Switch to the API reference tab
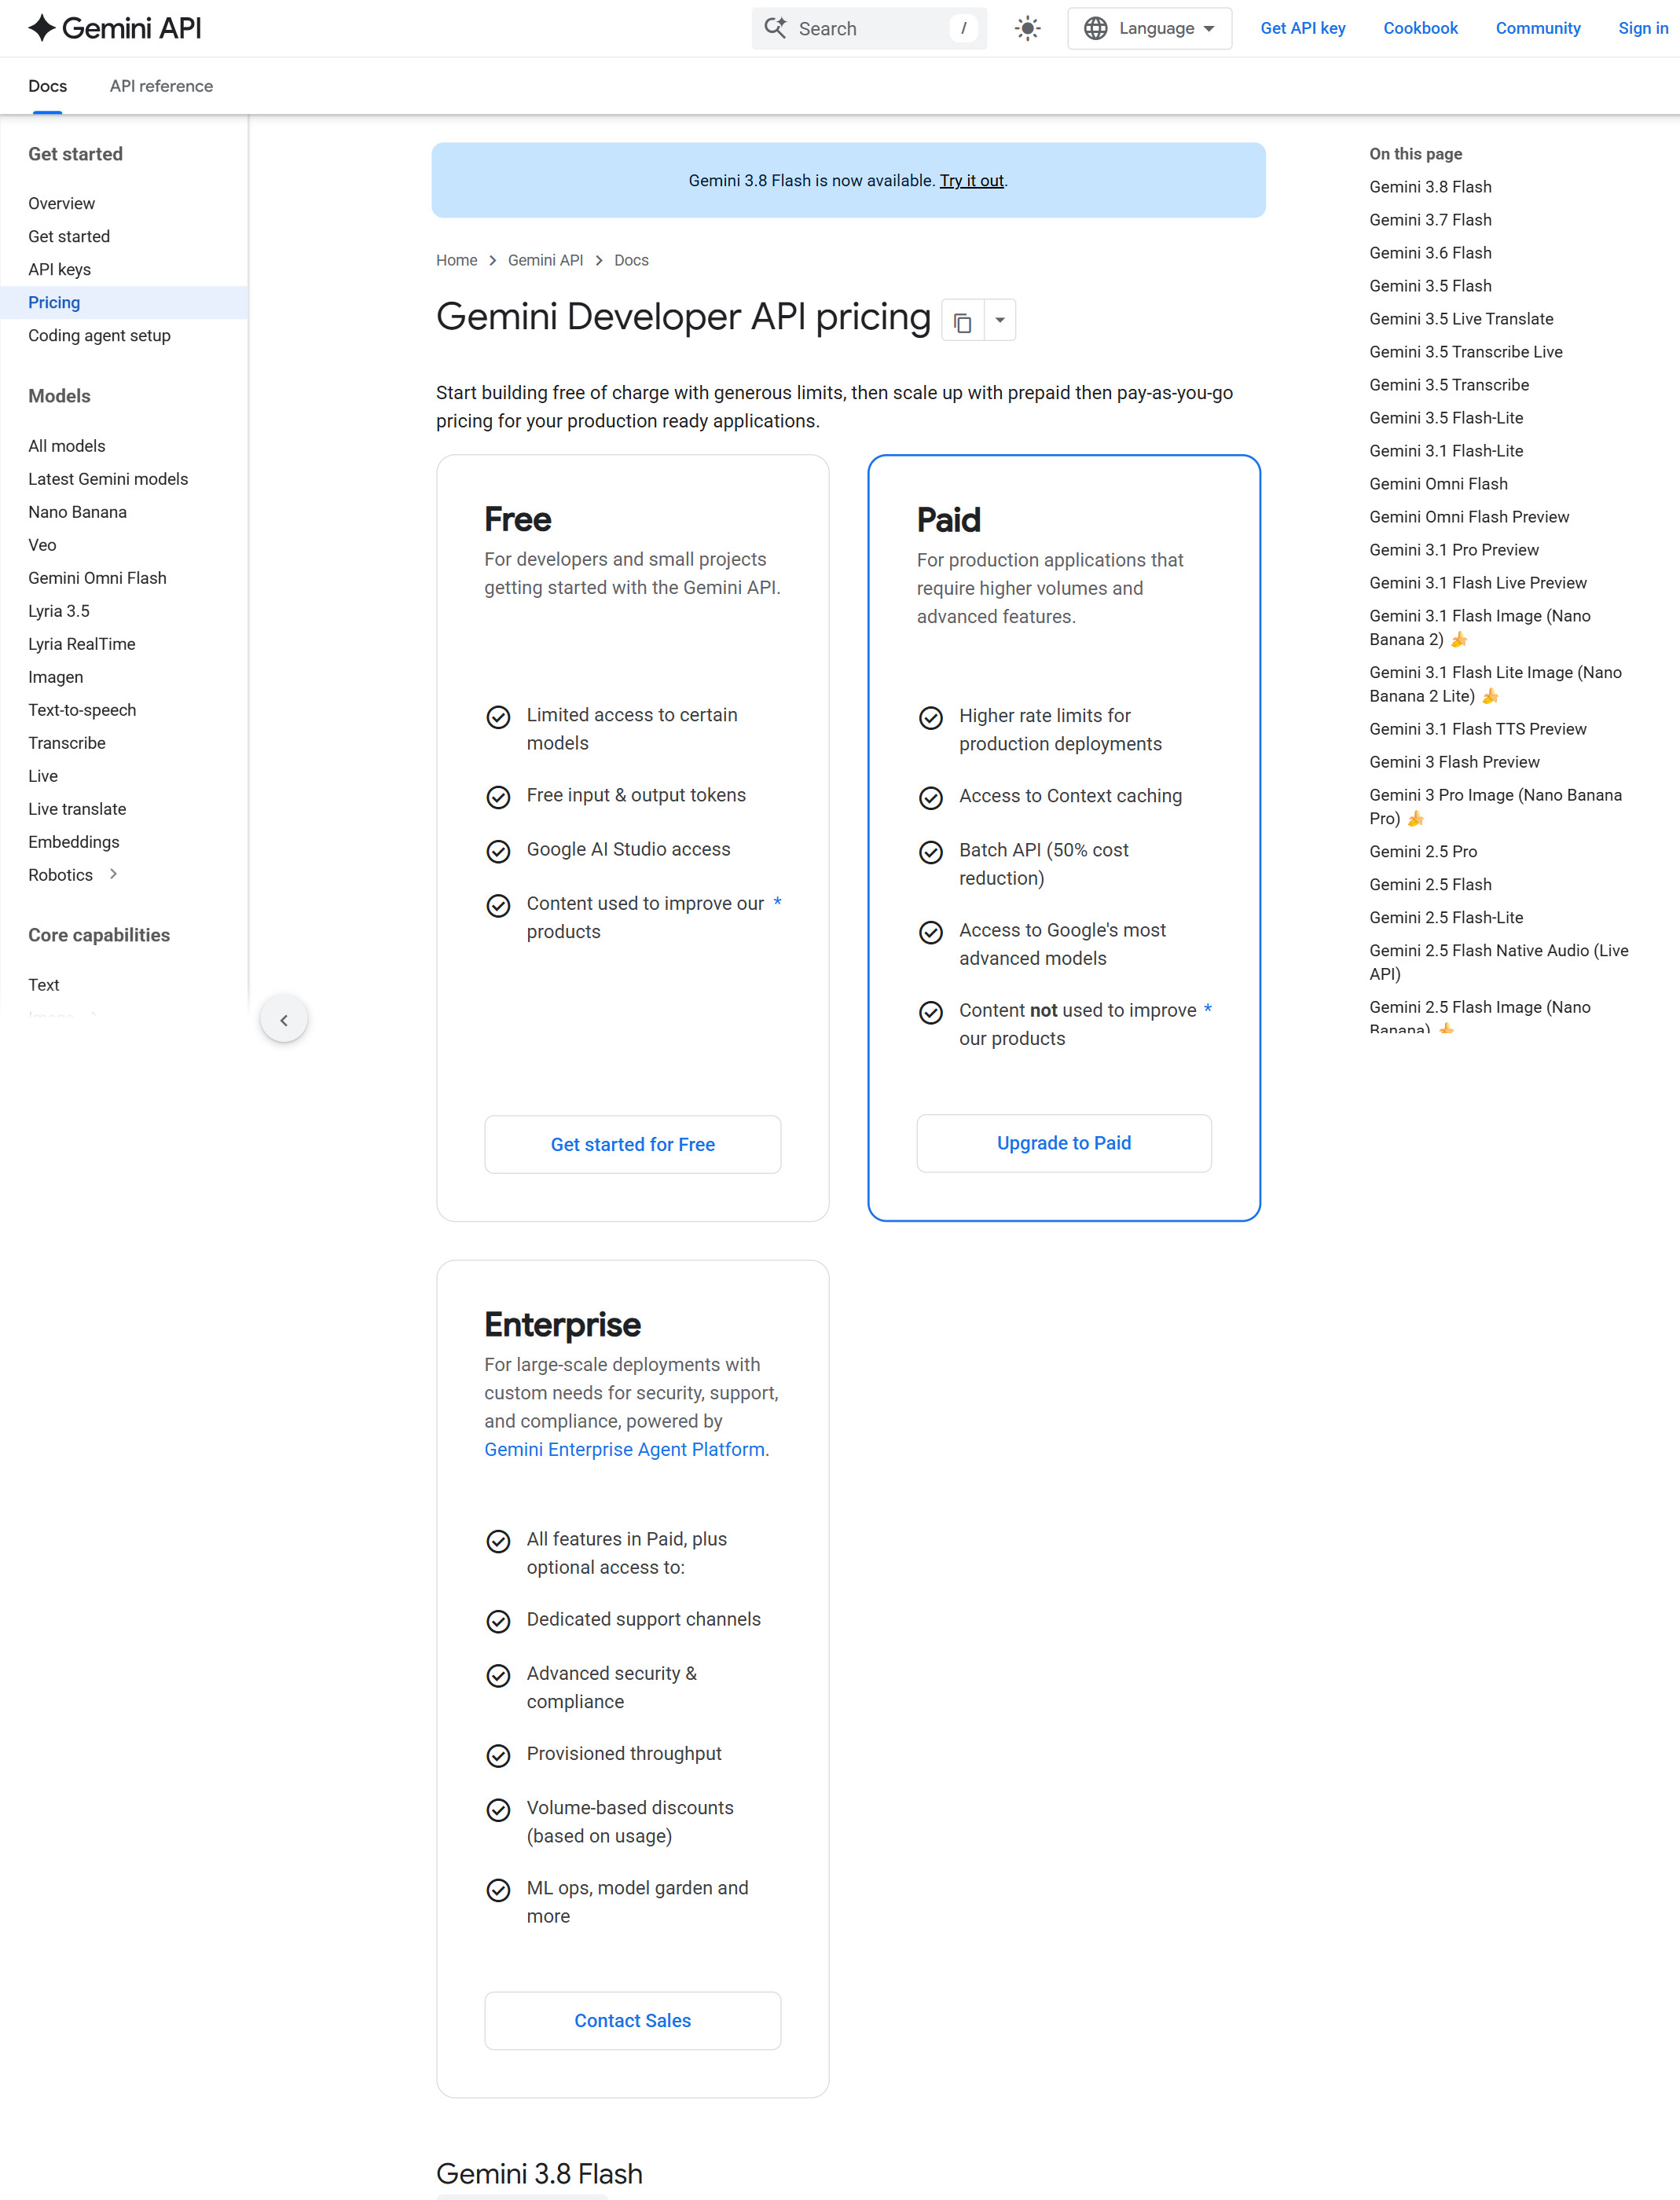1680x2200 pixels. click(161, 86)
